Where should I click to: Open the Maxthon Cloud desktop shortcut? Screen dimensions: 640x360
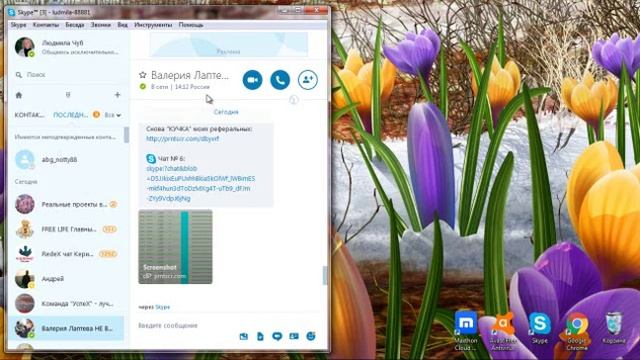tap(466, 331)
